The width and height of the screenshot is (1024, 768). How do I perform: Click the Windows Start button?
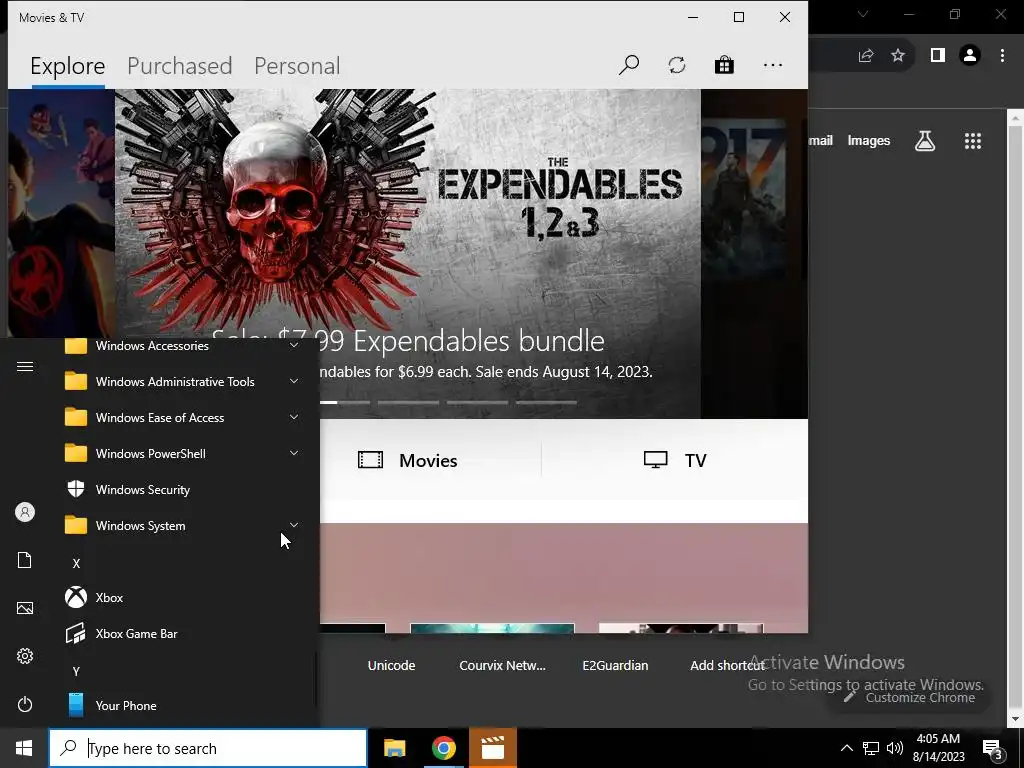pyautogui.click(x=24, y=748)
